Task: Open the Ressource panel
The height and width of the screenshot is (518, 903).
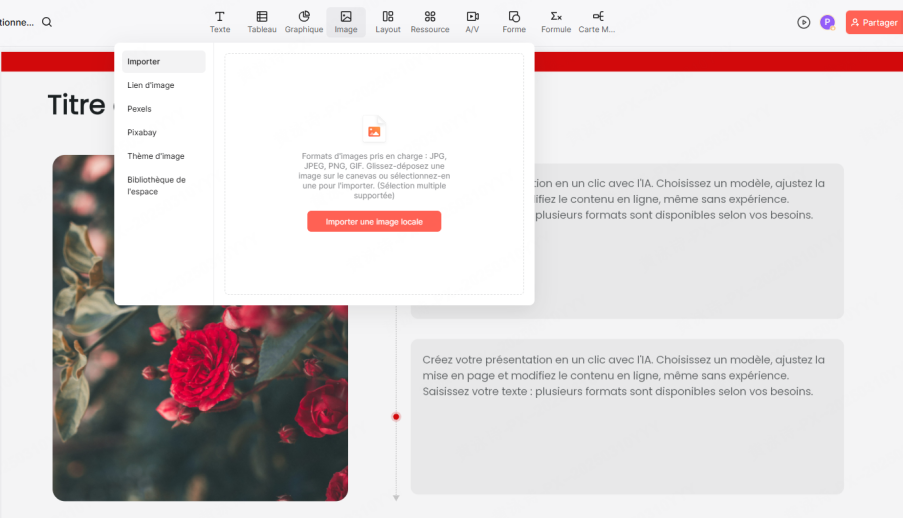Action: click(x=430, y=21)
